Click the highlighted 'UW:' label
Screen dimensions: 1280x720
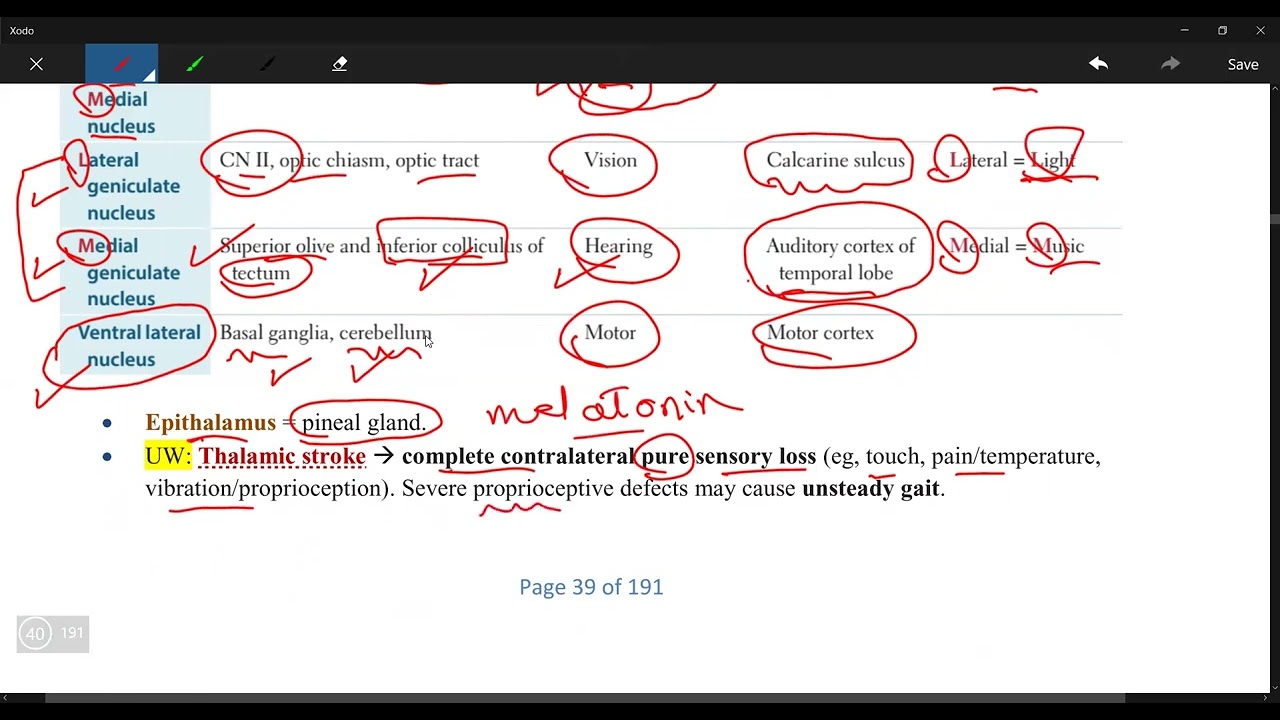tap(168, 457)
